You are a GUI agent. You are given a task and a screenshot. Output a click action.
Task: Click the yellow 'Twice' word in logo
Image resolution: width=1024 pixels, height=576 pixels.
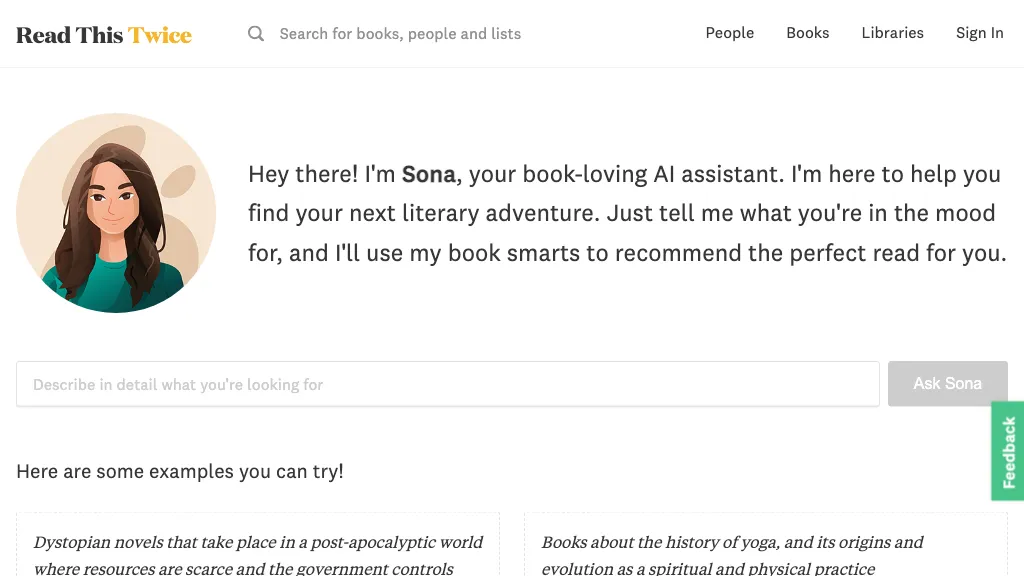[x=160, y=35]
